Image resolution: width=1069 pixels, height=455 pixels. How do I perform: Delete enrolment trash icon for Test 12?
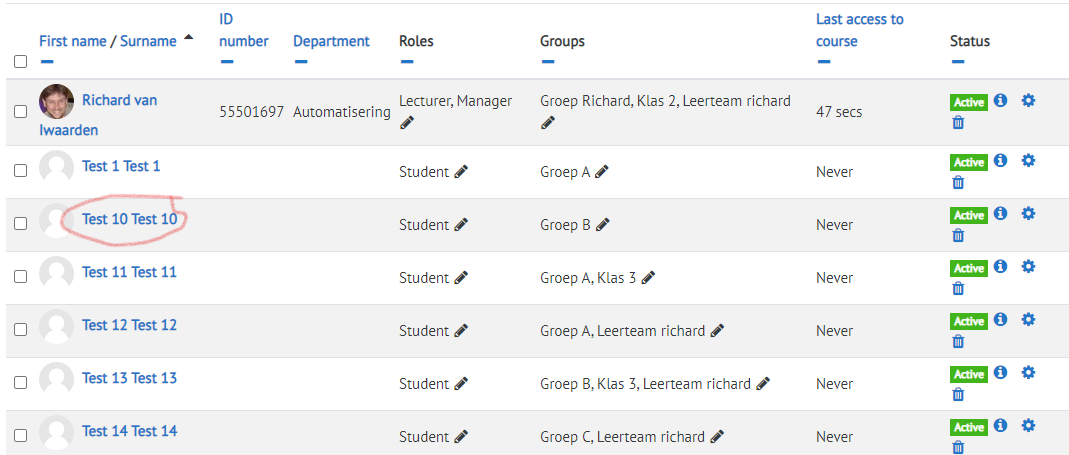pyautogui.click(x=958, y=341)
